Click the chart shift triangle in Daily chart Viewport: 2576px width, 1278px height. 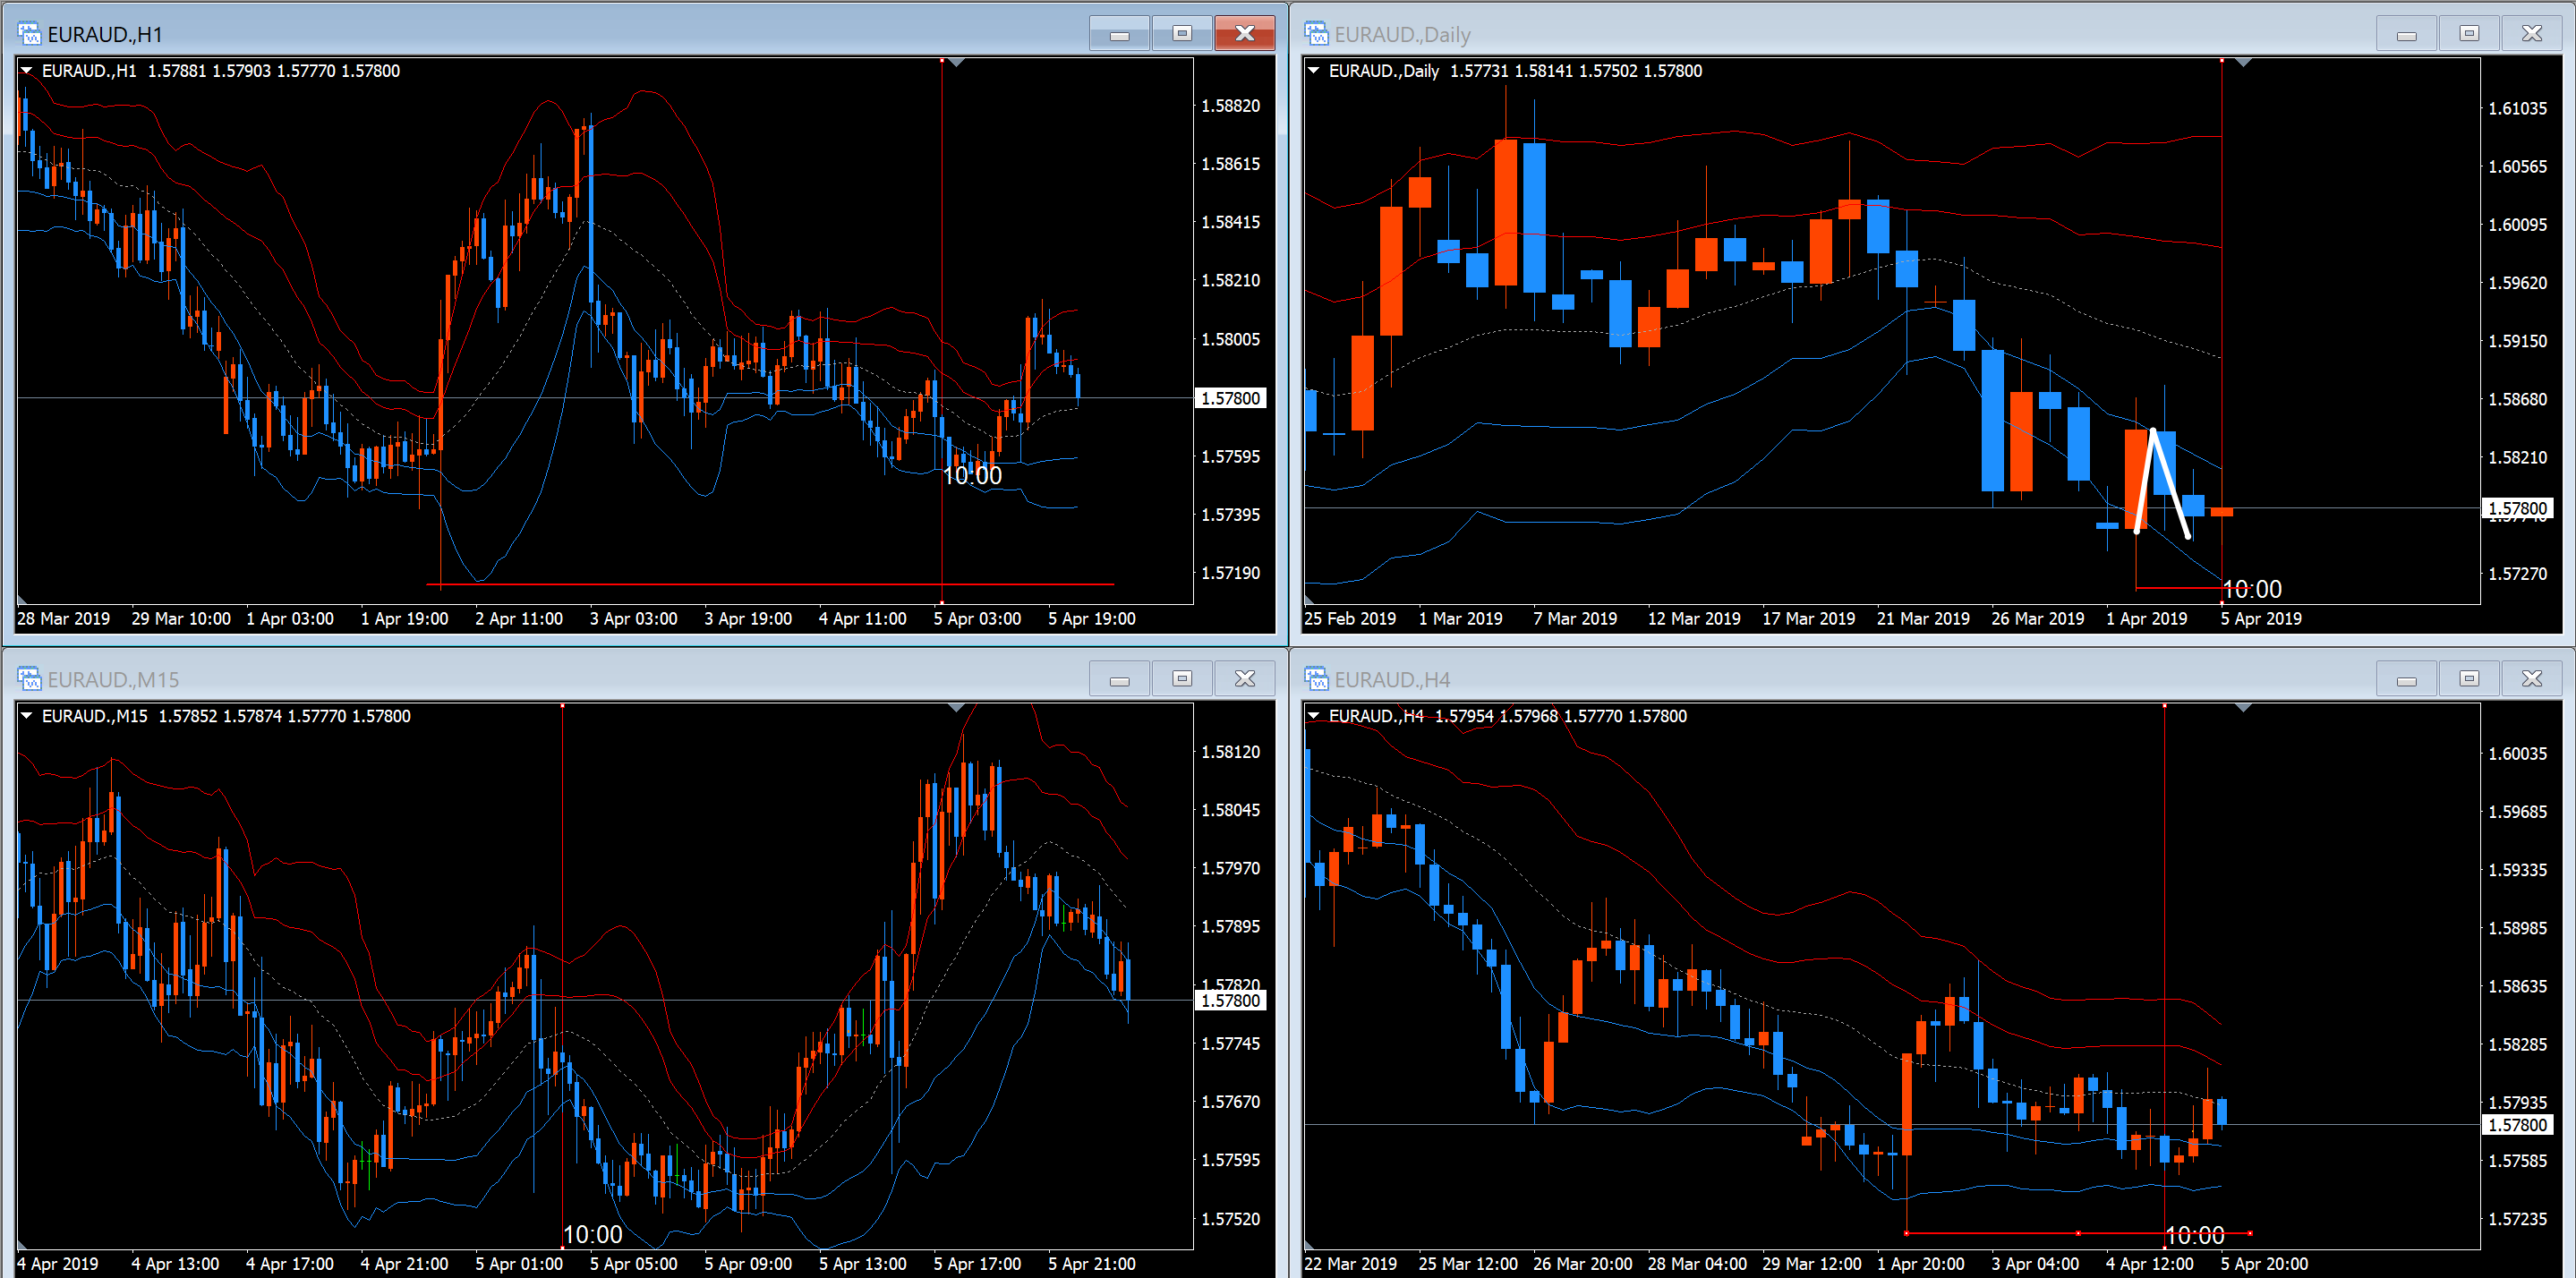tap(2243, 63)
